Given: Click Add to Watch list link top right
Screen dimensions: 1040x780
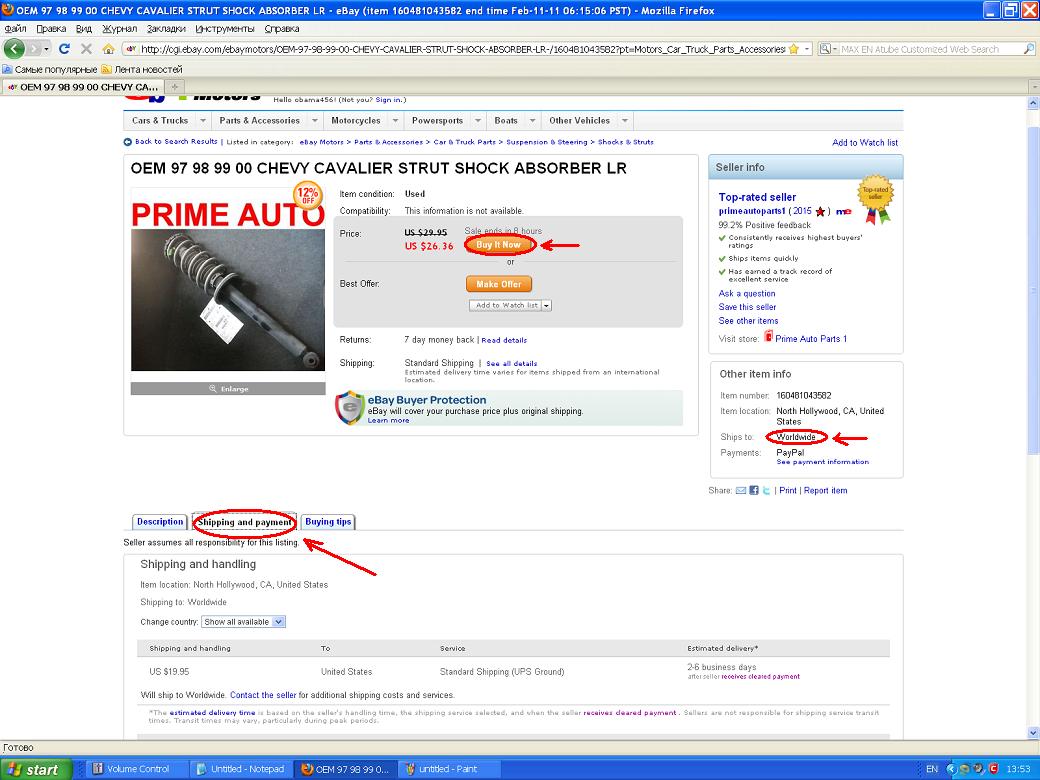Looking at the screenshot, I should click(x=865, y=143).
